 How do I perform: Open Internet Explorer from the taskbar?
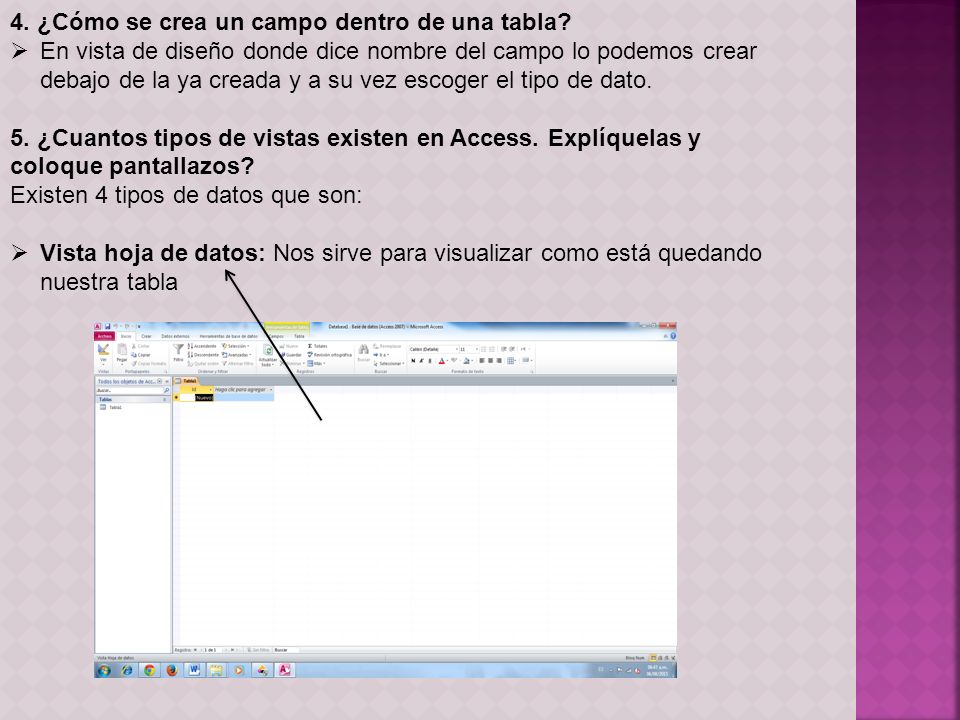(127, 670)
